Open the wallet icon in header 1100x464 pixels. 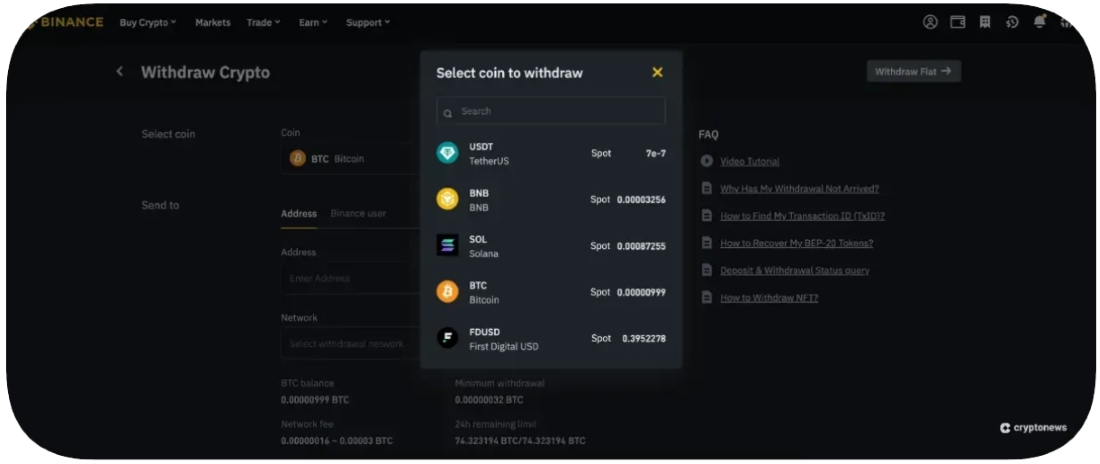[957, 22]
